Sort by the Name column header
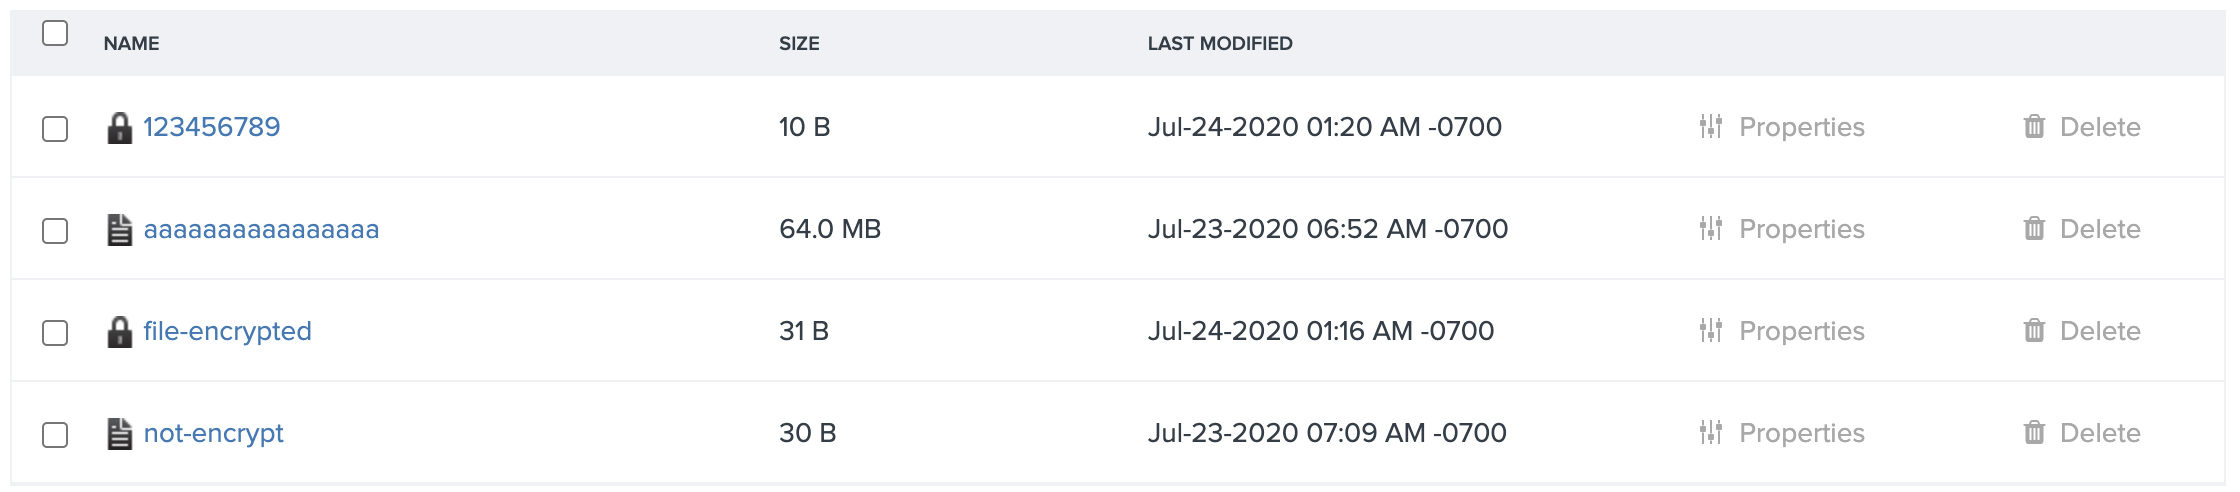 point(132,43)
